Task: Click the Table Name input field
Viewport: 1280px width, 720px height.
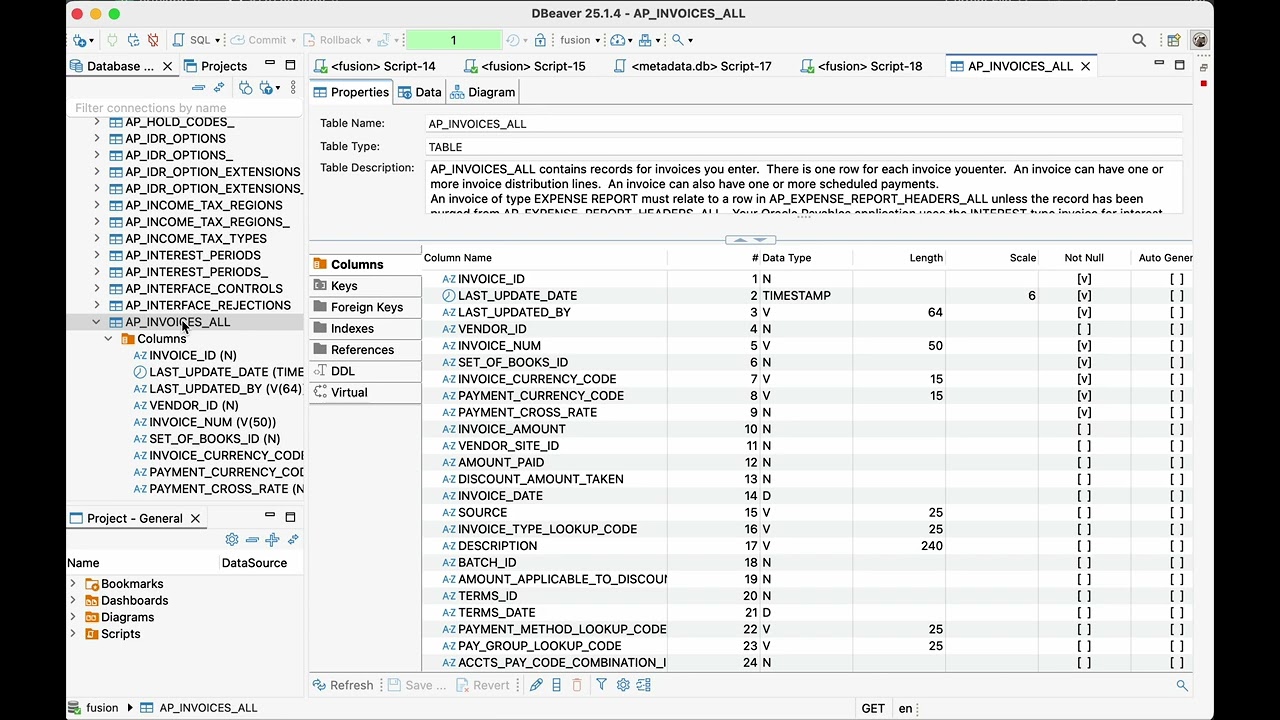Action: 804,124
